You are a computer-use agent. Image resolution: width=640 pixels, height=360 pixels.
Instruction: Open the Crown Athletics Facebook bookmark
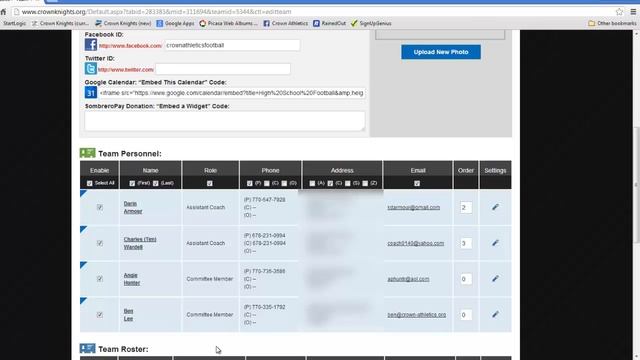click(x=285, y=23)
